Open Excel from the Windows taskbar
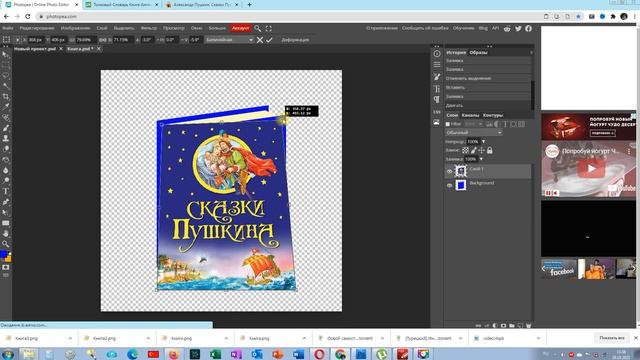 pyautogui.click(x=215, y=354)
